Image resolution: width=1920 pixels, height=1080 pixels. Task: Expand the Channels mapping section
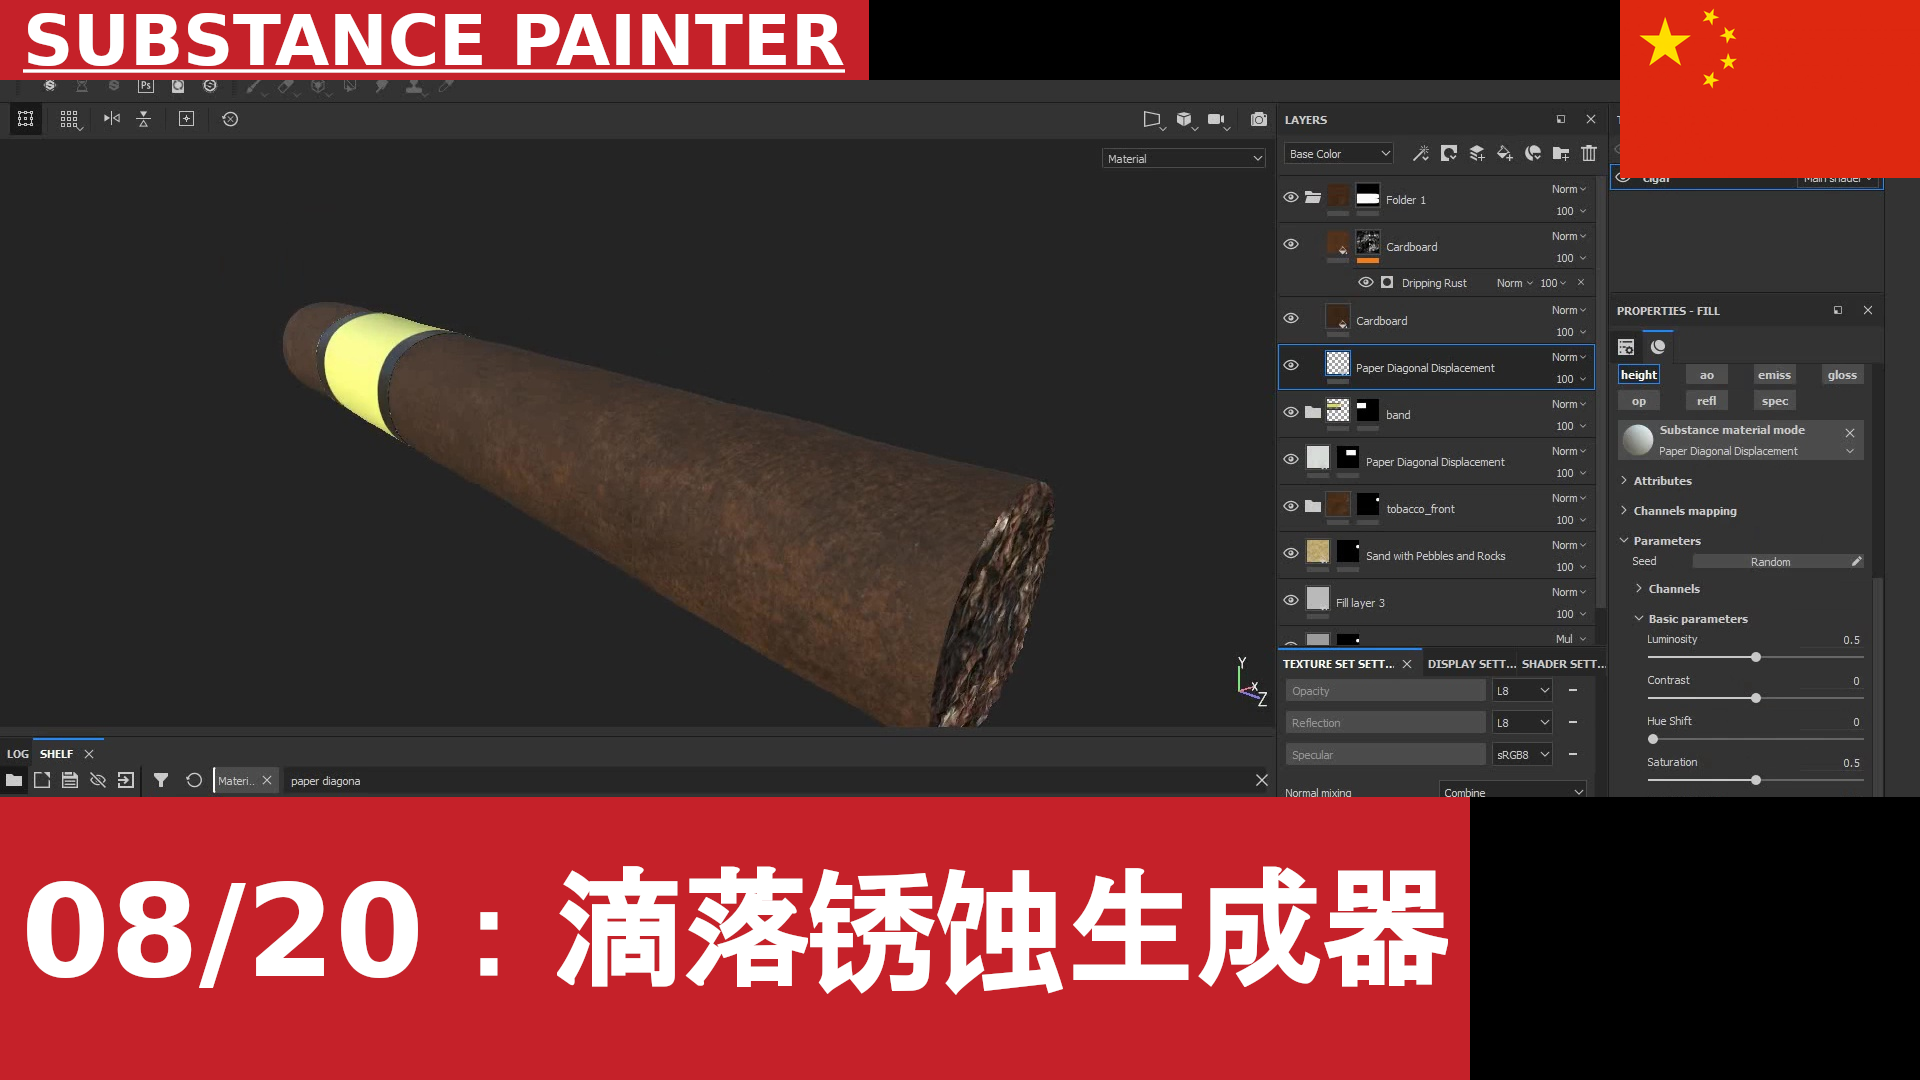1683,511
